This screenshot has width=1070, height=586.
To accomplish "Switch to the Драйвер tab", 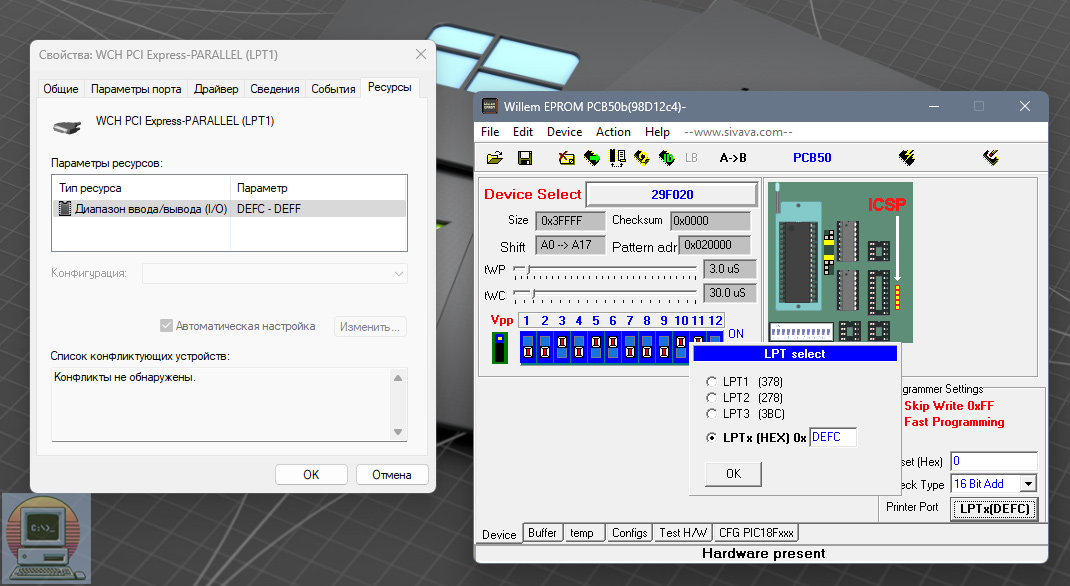I will point(216,89).
